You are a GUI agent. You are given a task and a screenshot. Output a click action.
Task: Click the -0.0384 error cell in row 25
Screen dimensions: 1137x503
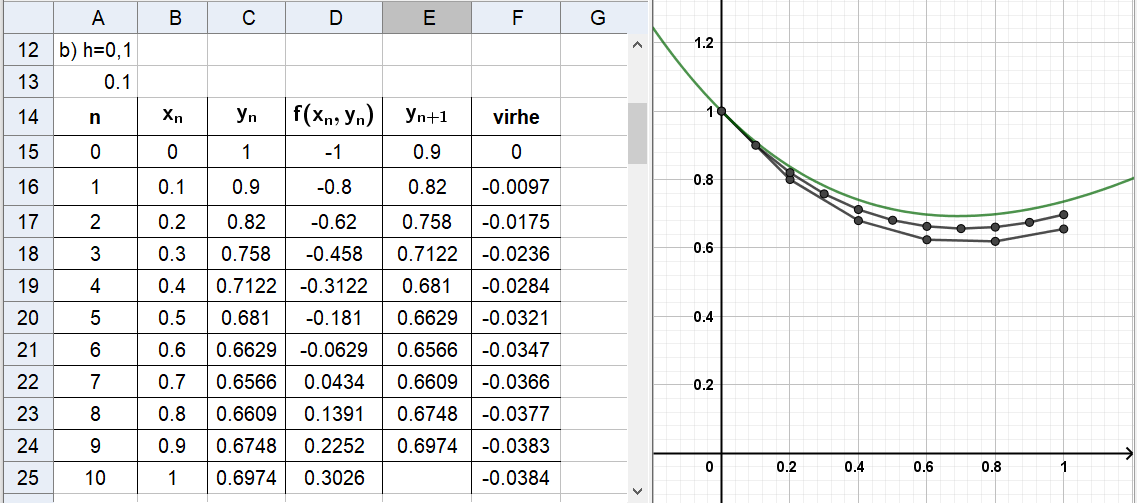click(x=516, y=478)
